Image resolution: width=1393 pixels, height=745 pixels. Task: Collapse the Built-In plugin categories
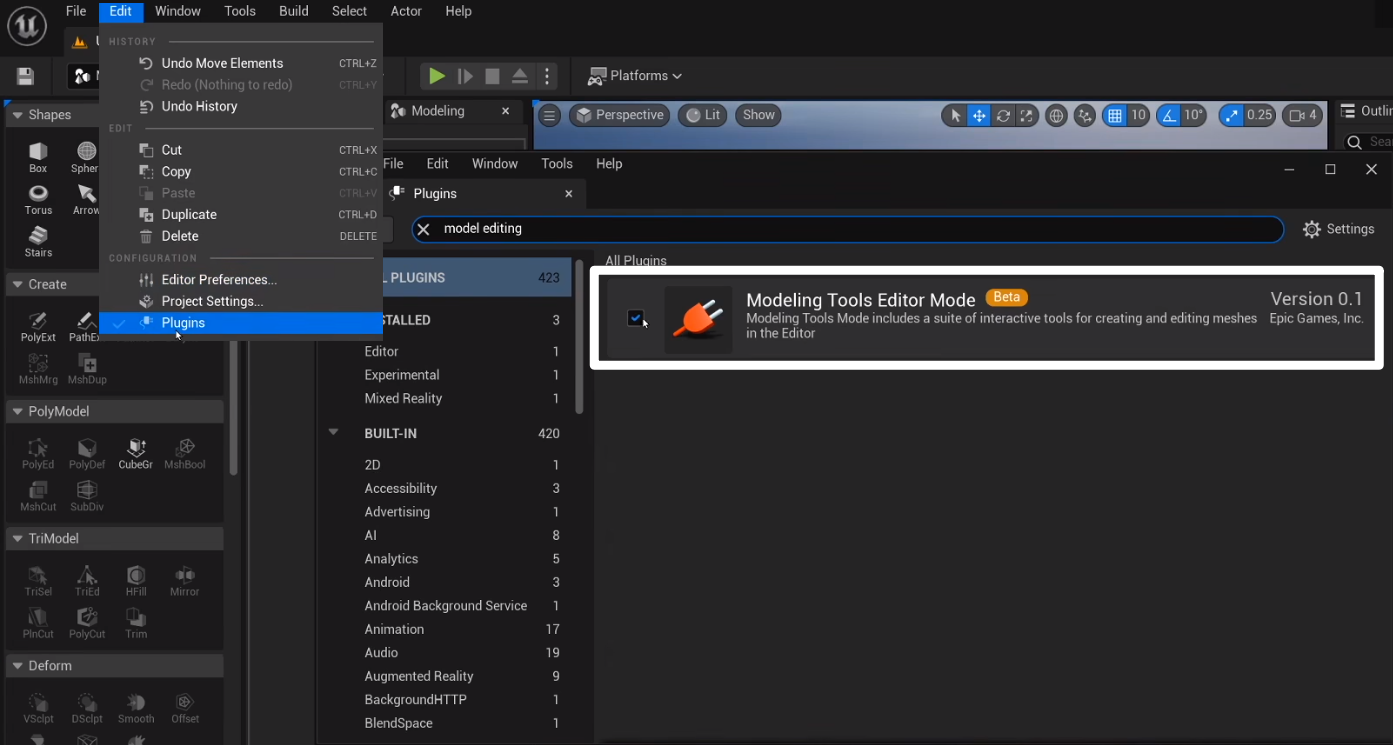pyautogui.click(x=334, y=433)
